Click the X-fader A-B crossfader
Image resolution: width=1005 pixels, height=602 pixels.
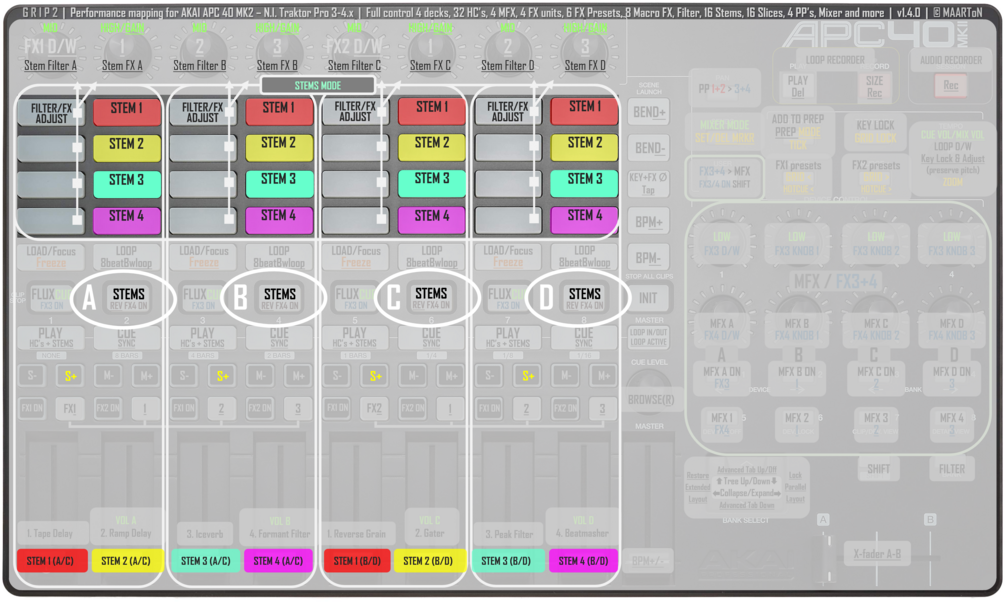[x=877, y=554]
